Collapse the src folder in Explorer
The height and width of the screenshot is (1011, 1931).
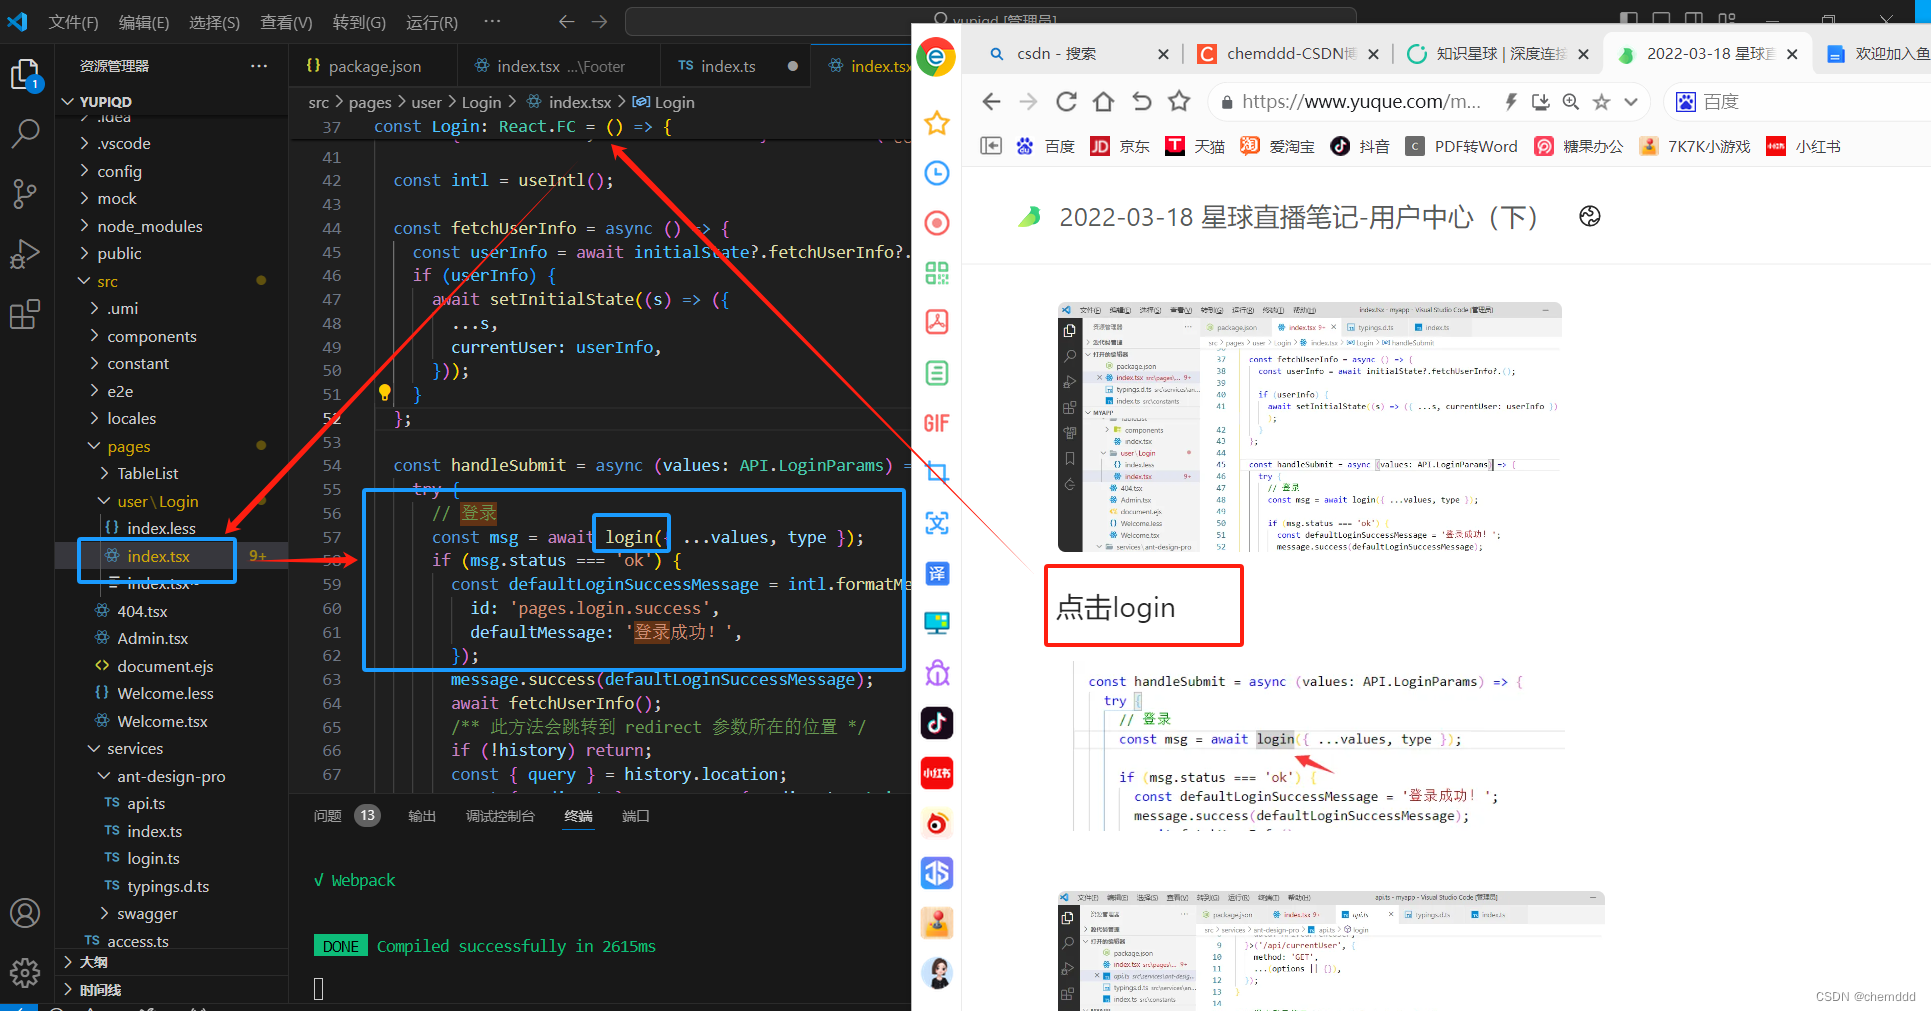110,281
